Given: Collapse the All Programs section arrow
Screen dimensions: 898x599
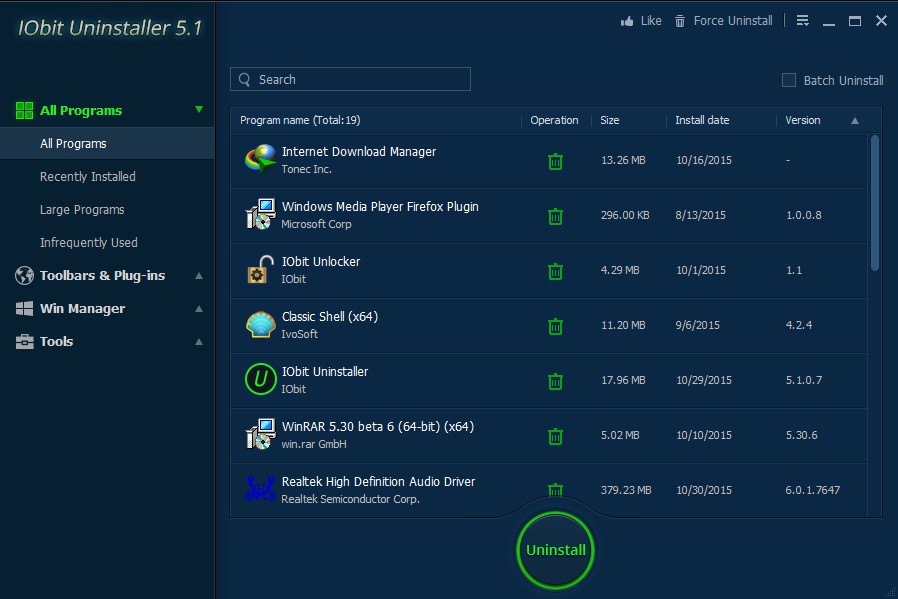Looking at the screenshot, I should (x=199, y=109).
